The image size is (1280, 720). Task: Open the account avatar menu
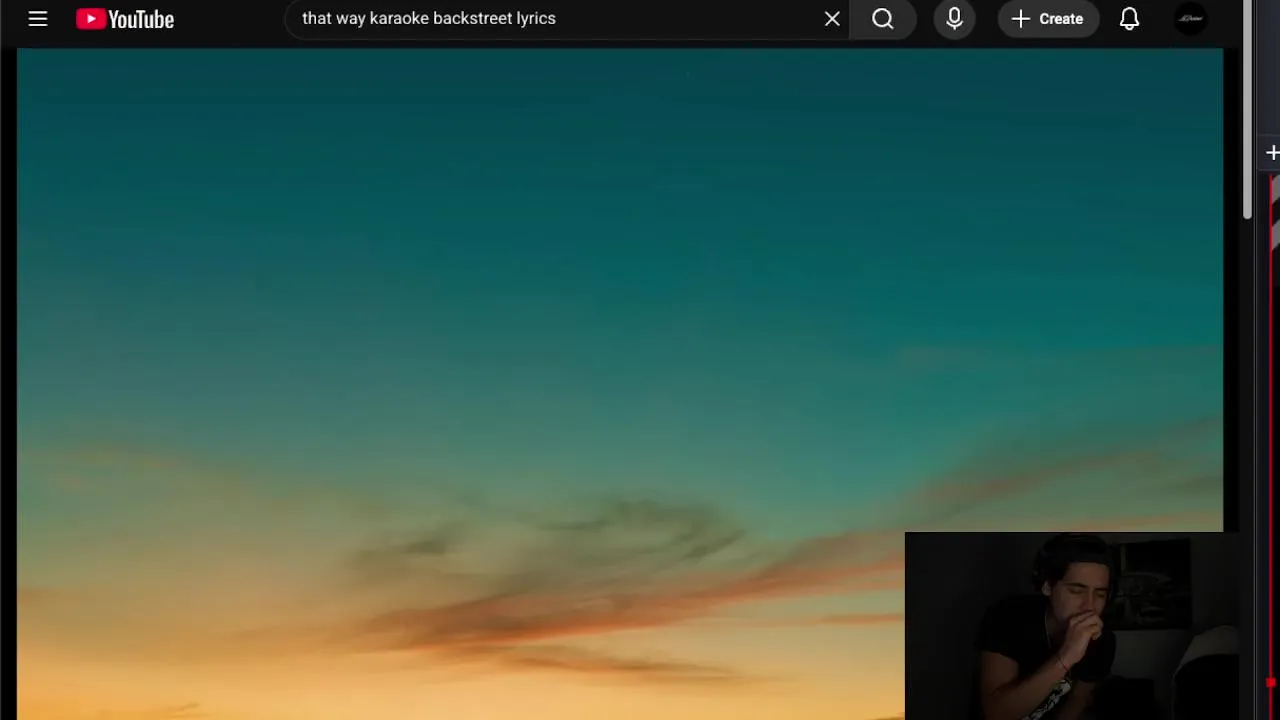pos(1190,19)
